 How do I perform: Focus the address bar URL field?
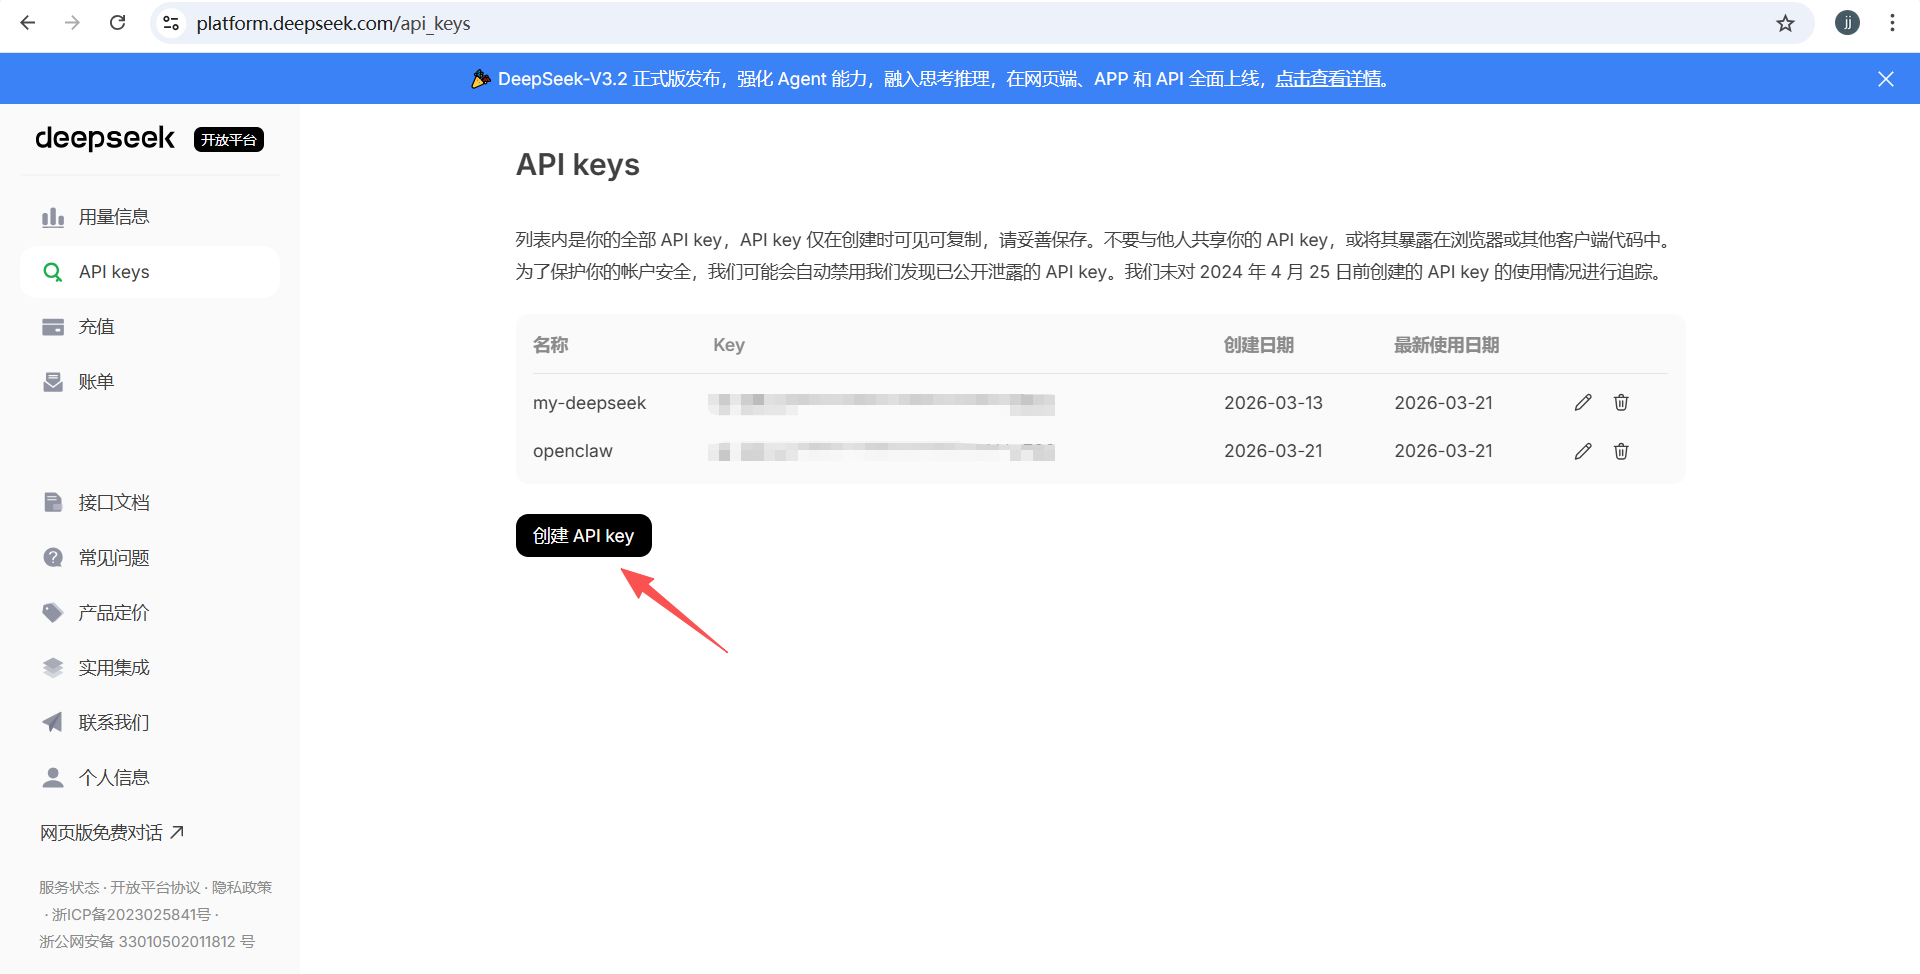(x=980, y=23)
